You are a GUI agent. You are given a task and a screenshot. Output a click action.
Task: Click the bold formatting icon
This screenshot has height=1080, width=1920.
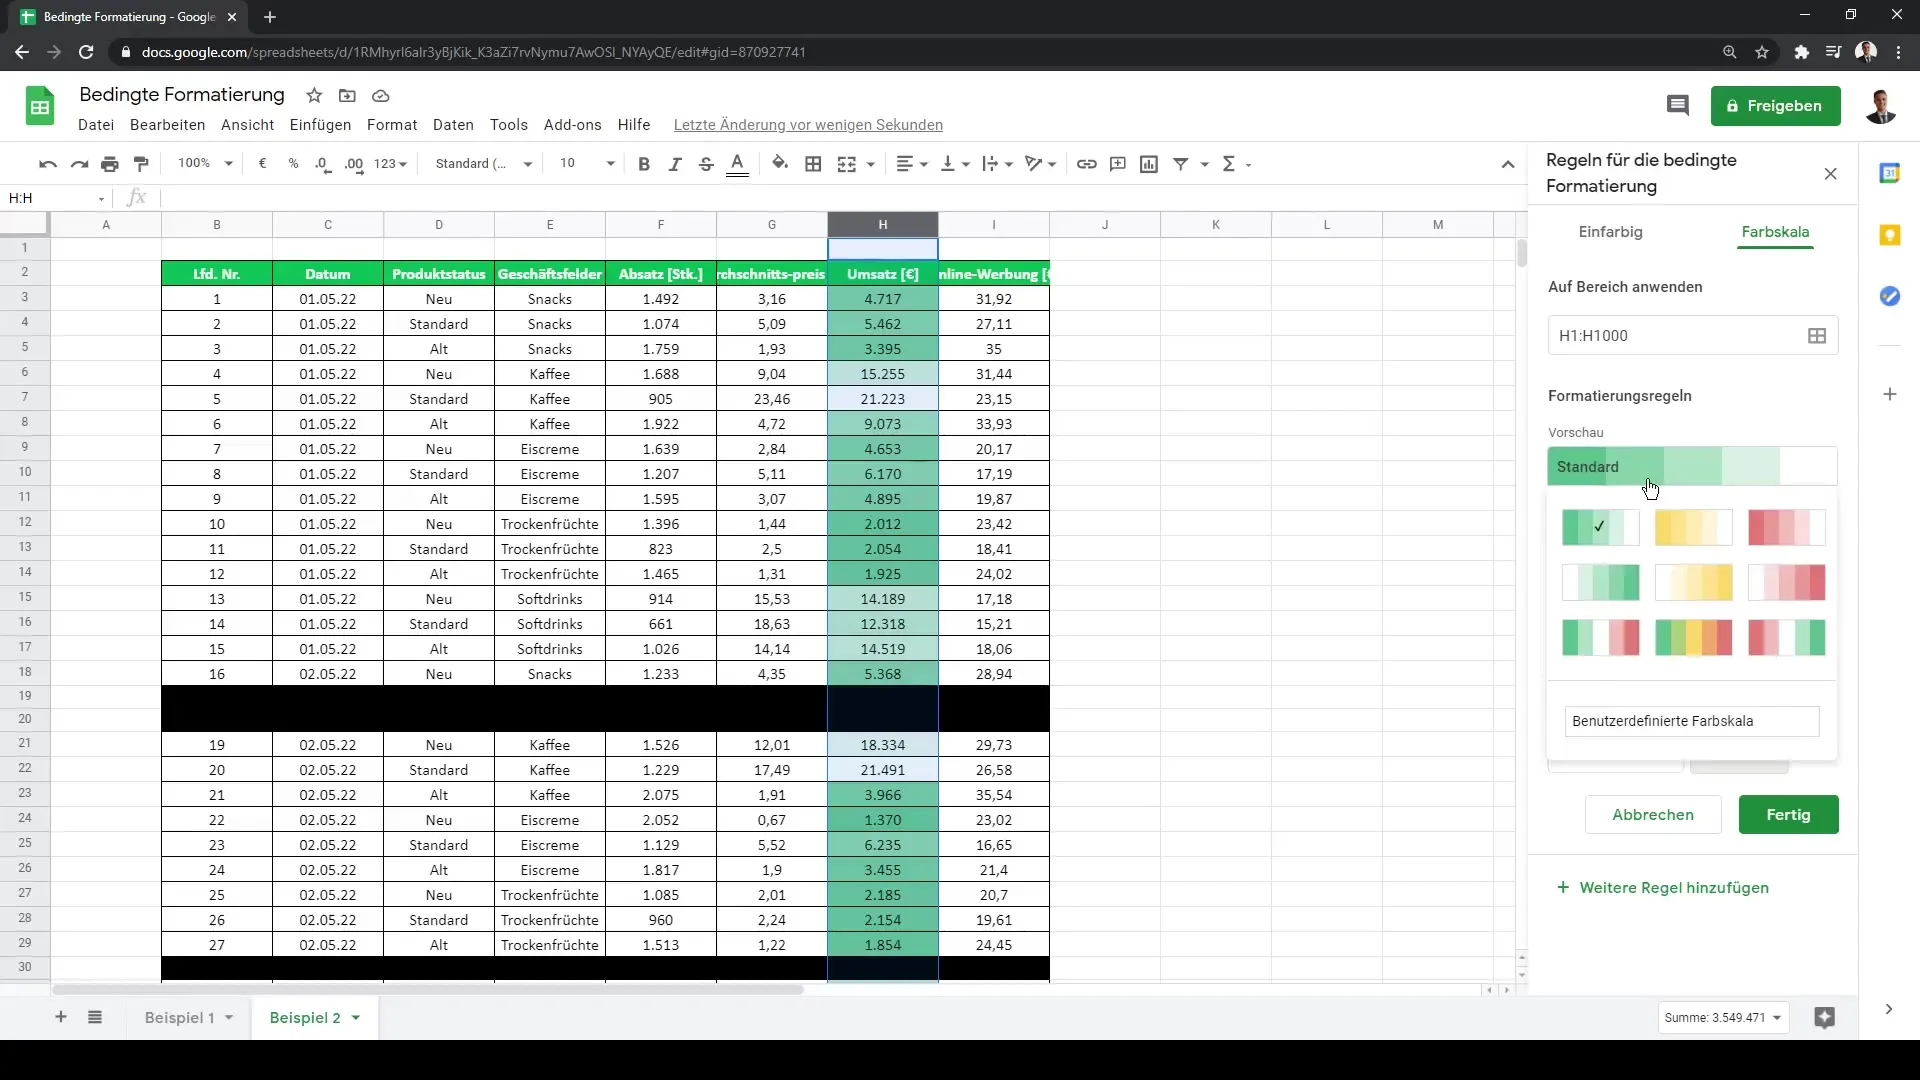[642, 164]
